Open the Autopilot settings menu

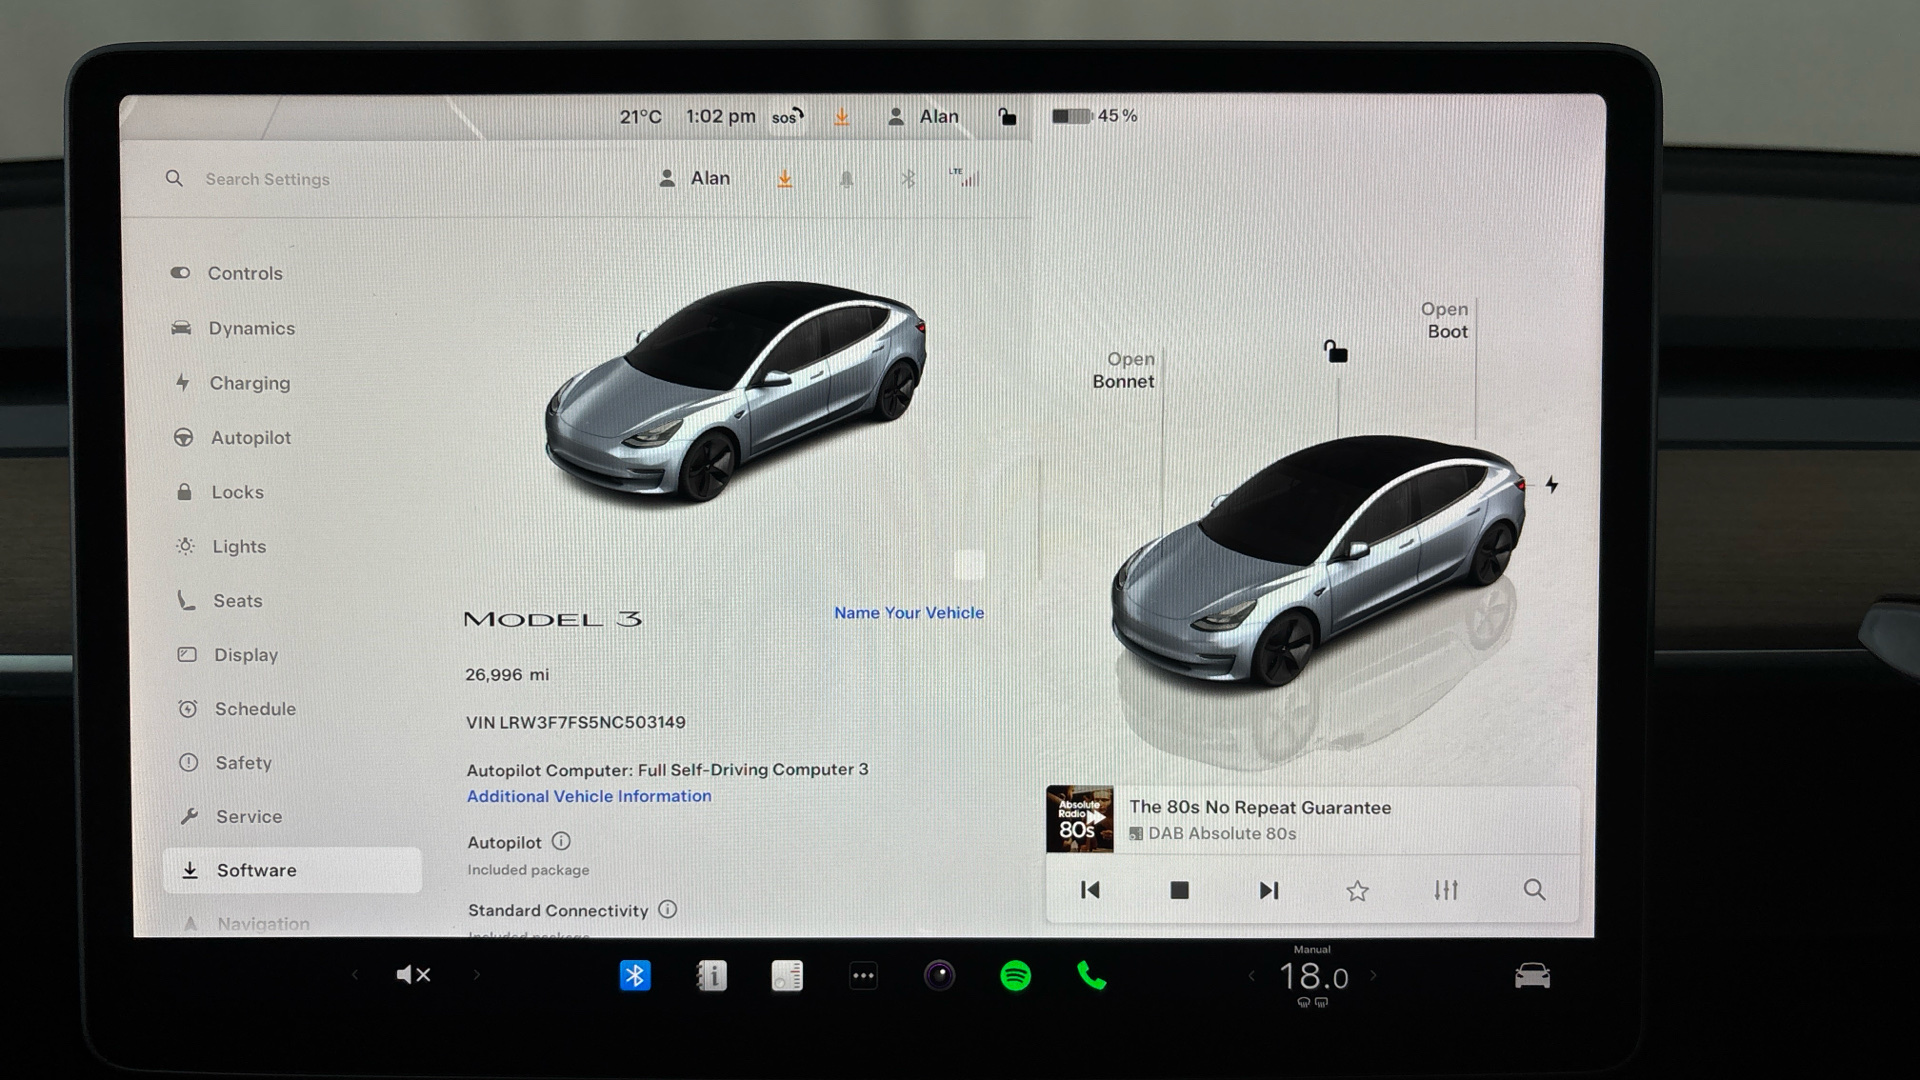click(x=232, y=437)
